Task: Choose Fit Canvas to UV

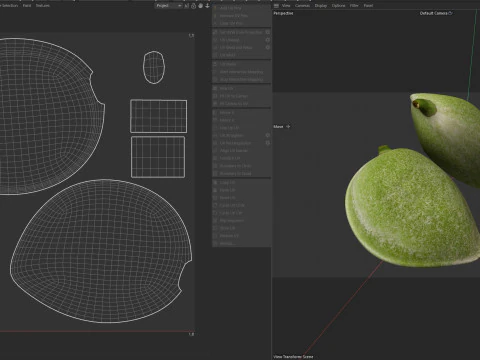Action: (242, 104)
